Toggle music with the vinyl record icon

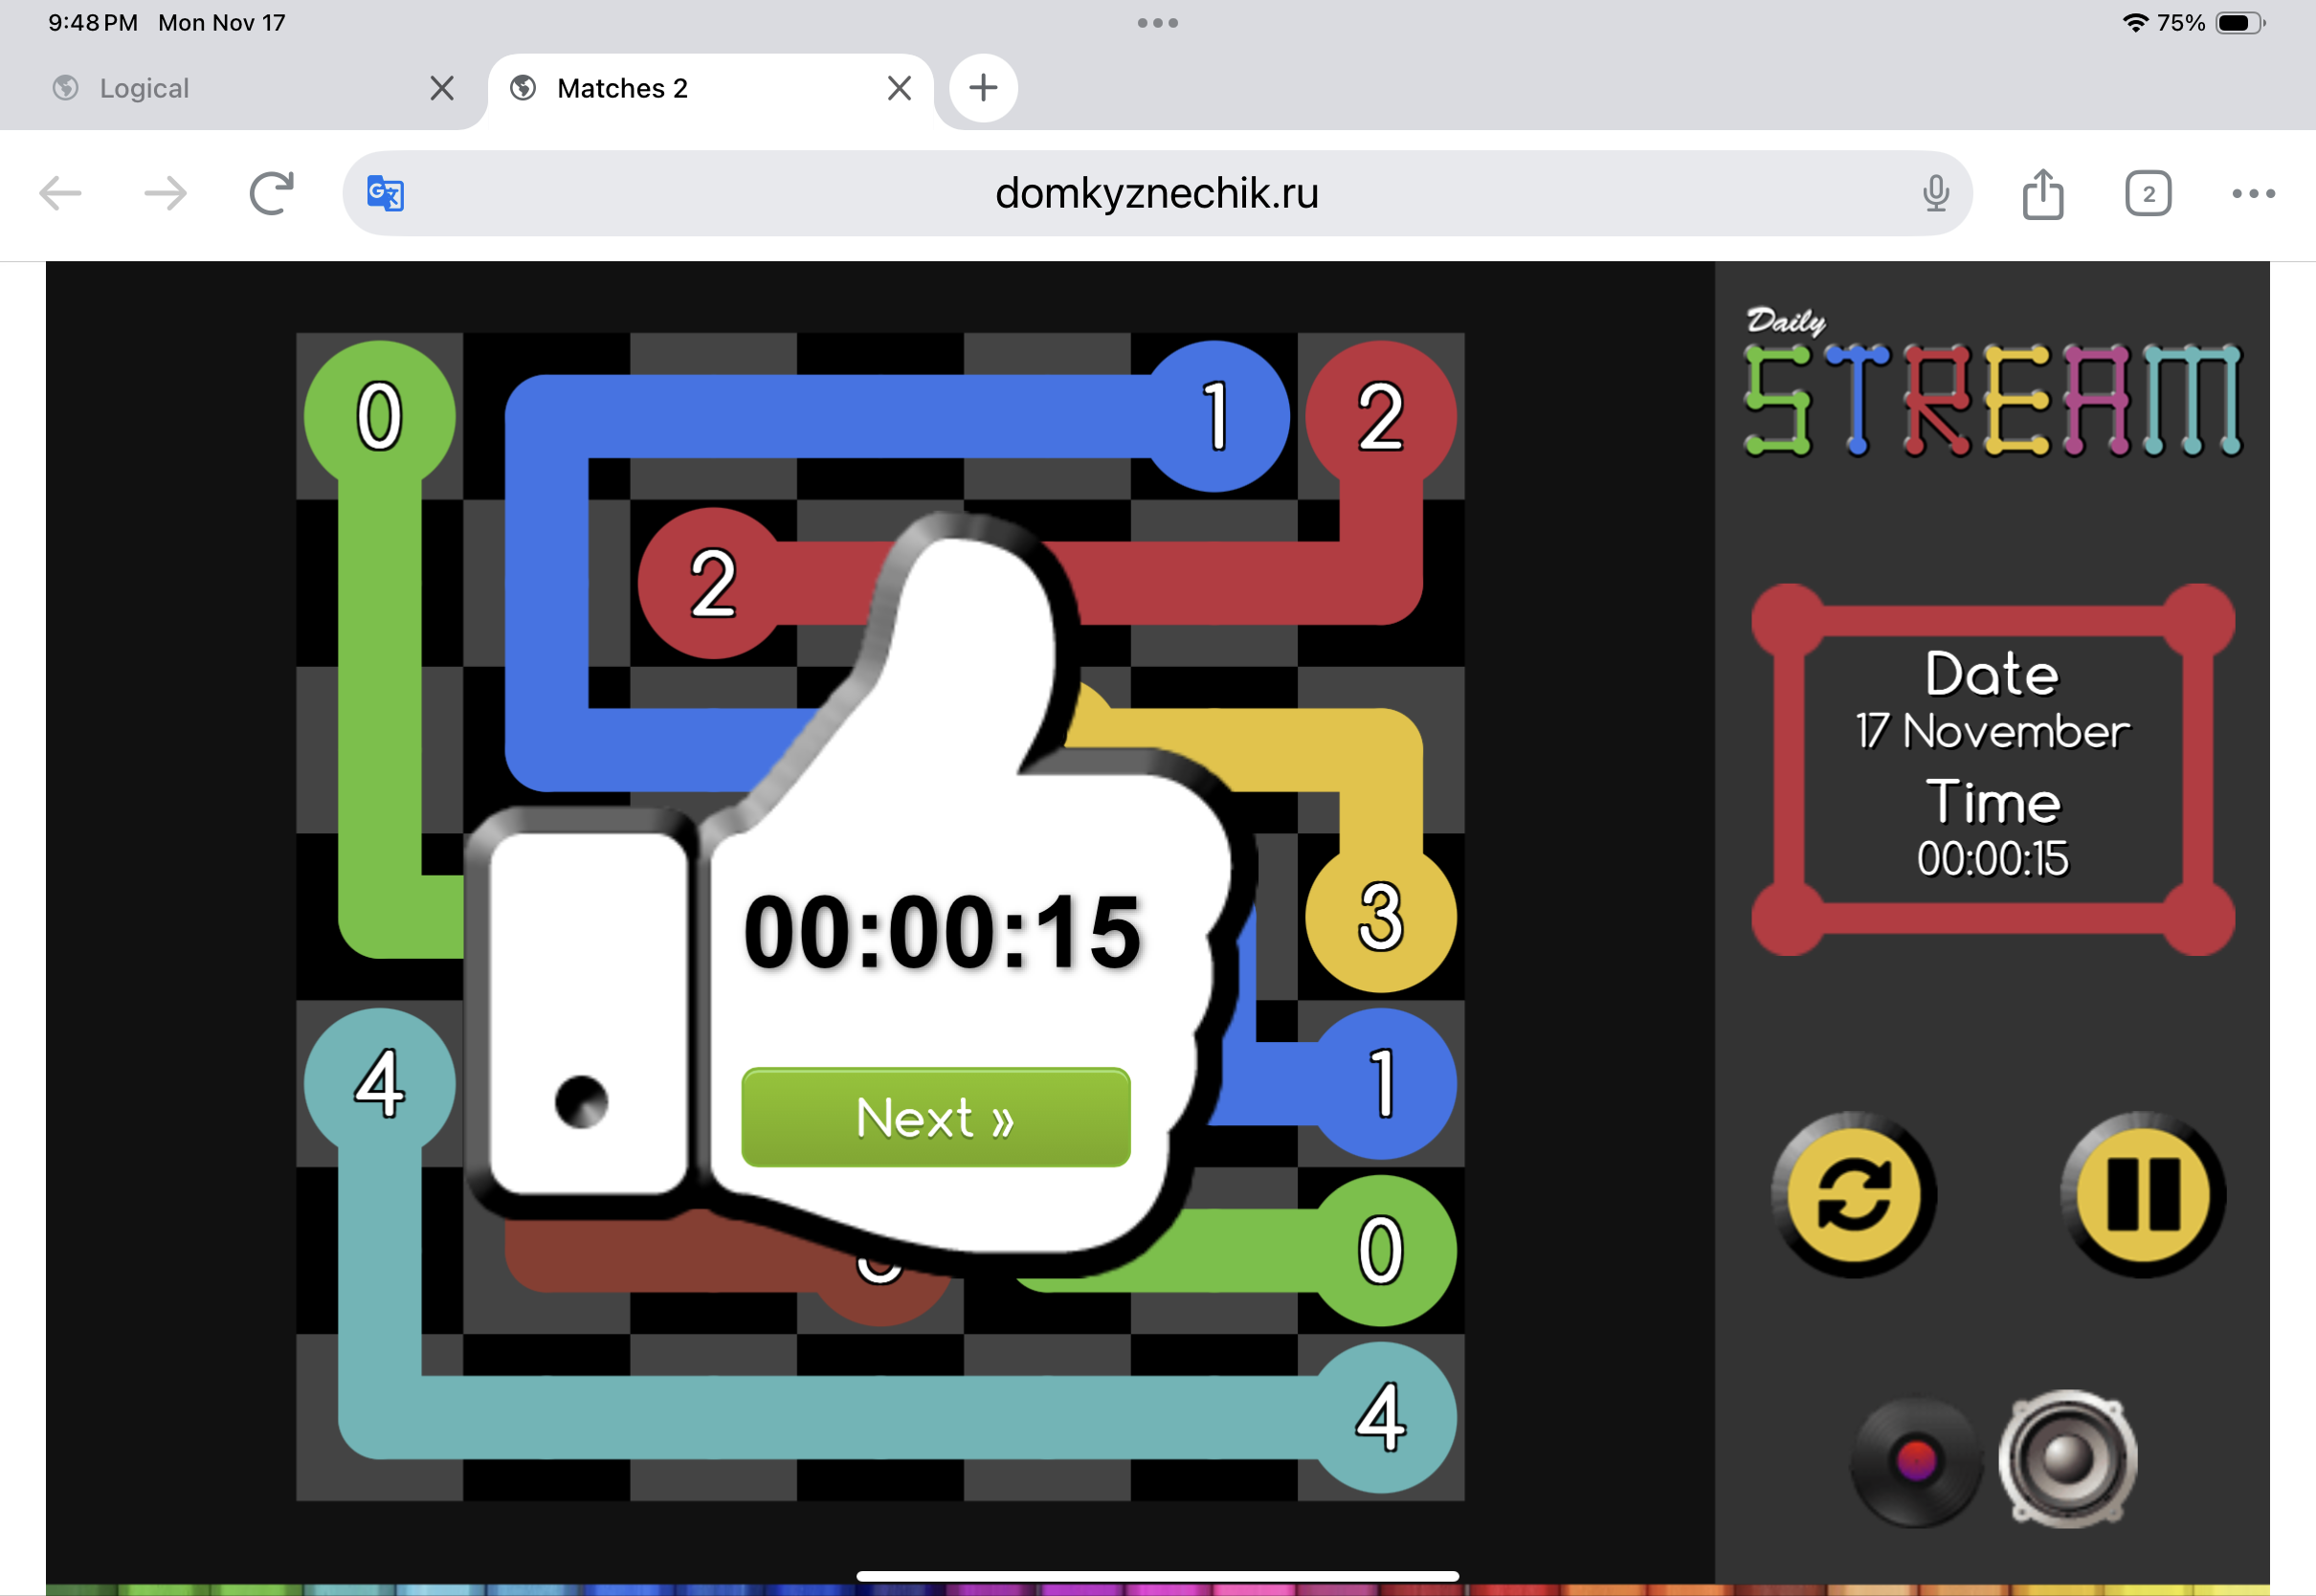tap(1915, 1460)
